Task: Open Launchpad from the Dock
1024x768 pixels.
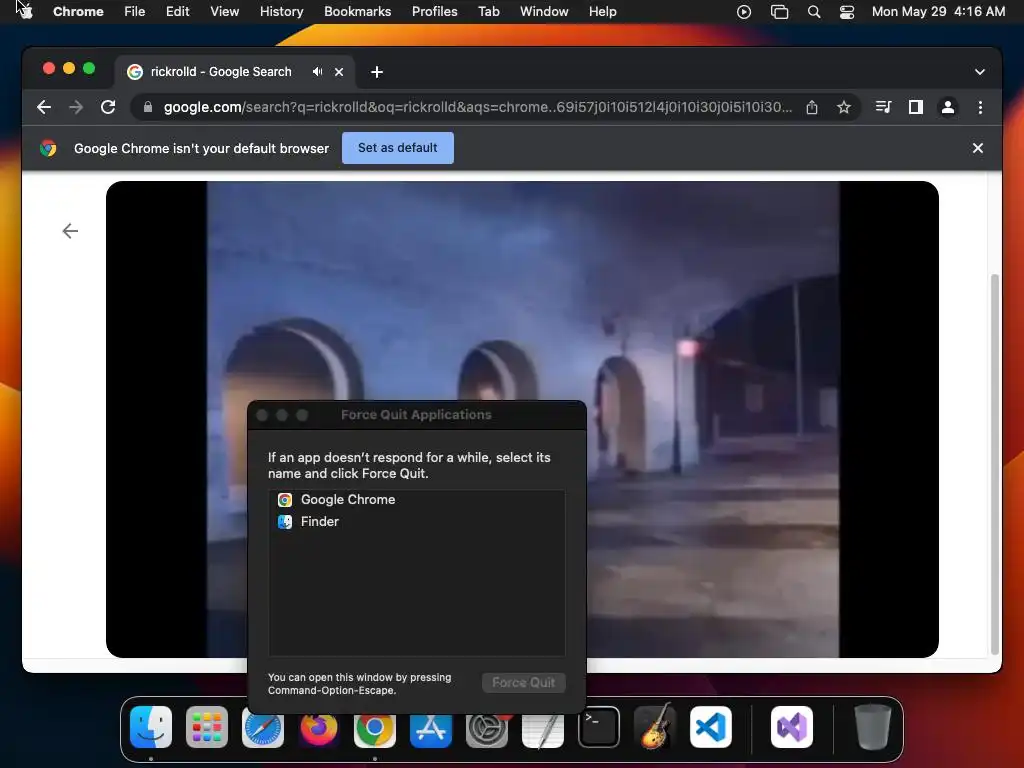Action: (207, 727)
